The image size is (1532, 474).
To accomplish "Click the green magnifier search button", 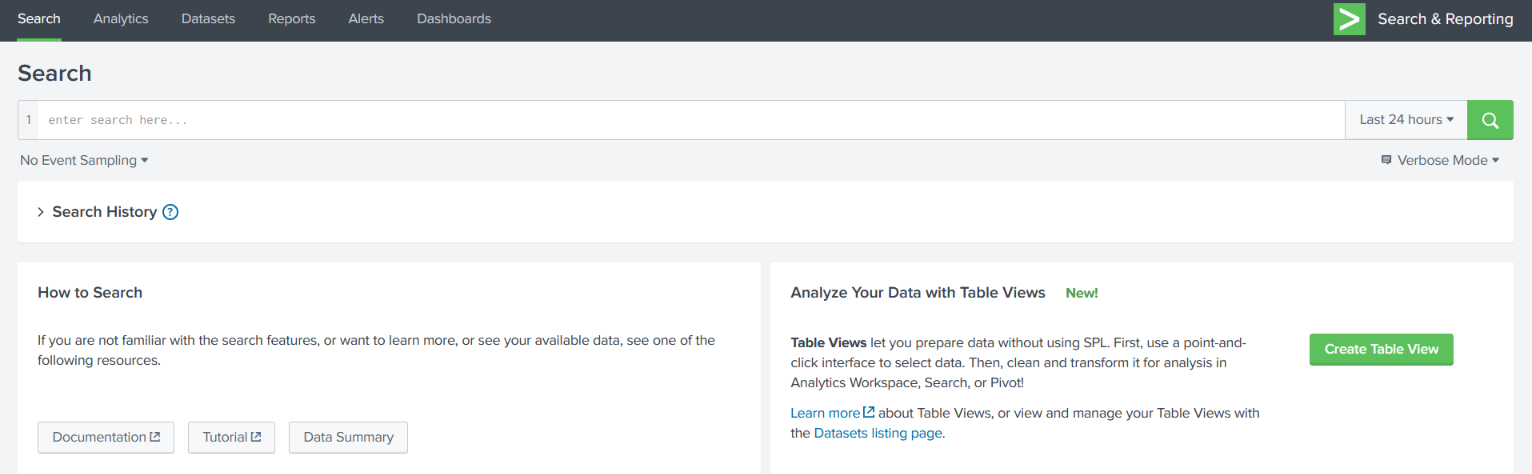I will [1490, 120].
